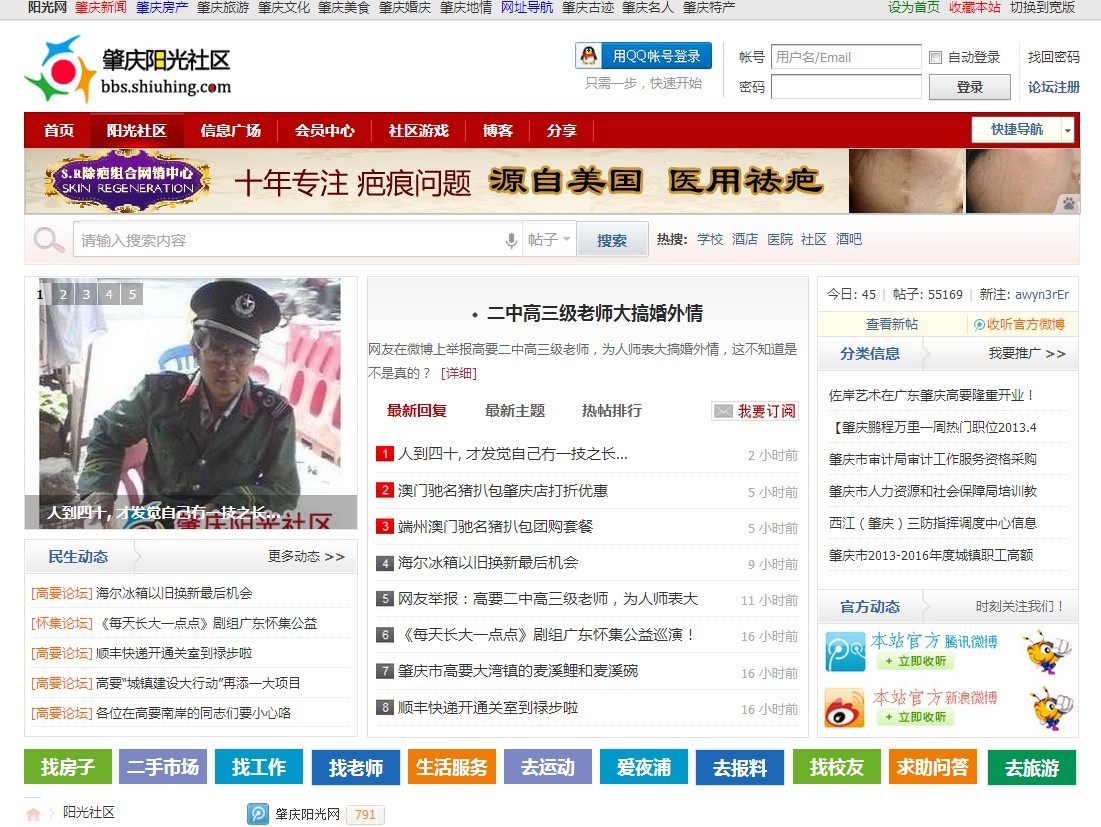Screen dimensions: 1101x827
Task: Select slide number 5 on carousel
Action: click(x=133, y=294)
